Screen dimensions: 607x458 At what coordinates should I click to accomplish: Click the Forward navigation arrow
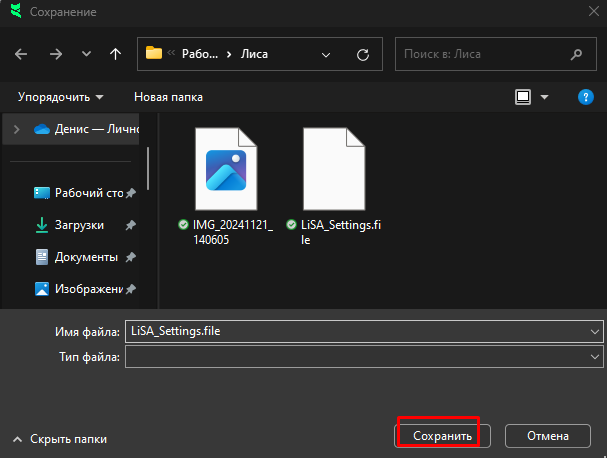point(54,53)
